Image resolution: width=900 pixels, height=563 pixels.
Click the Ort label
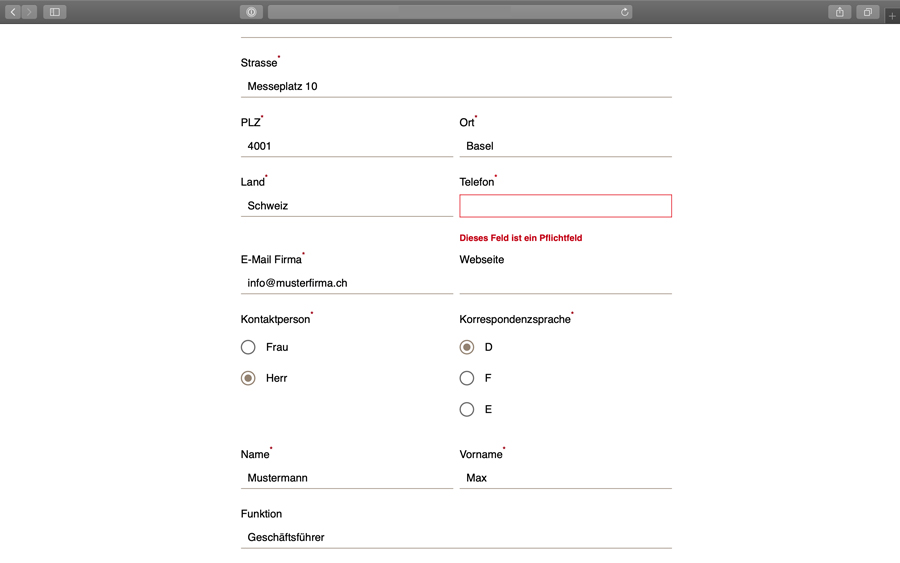tap(467, 123)
